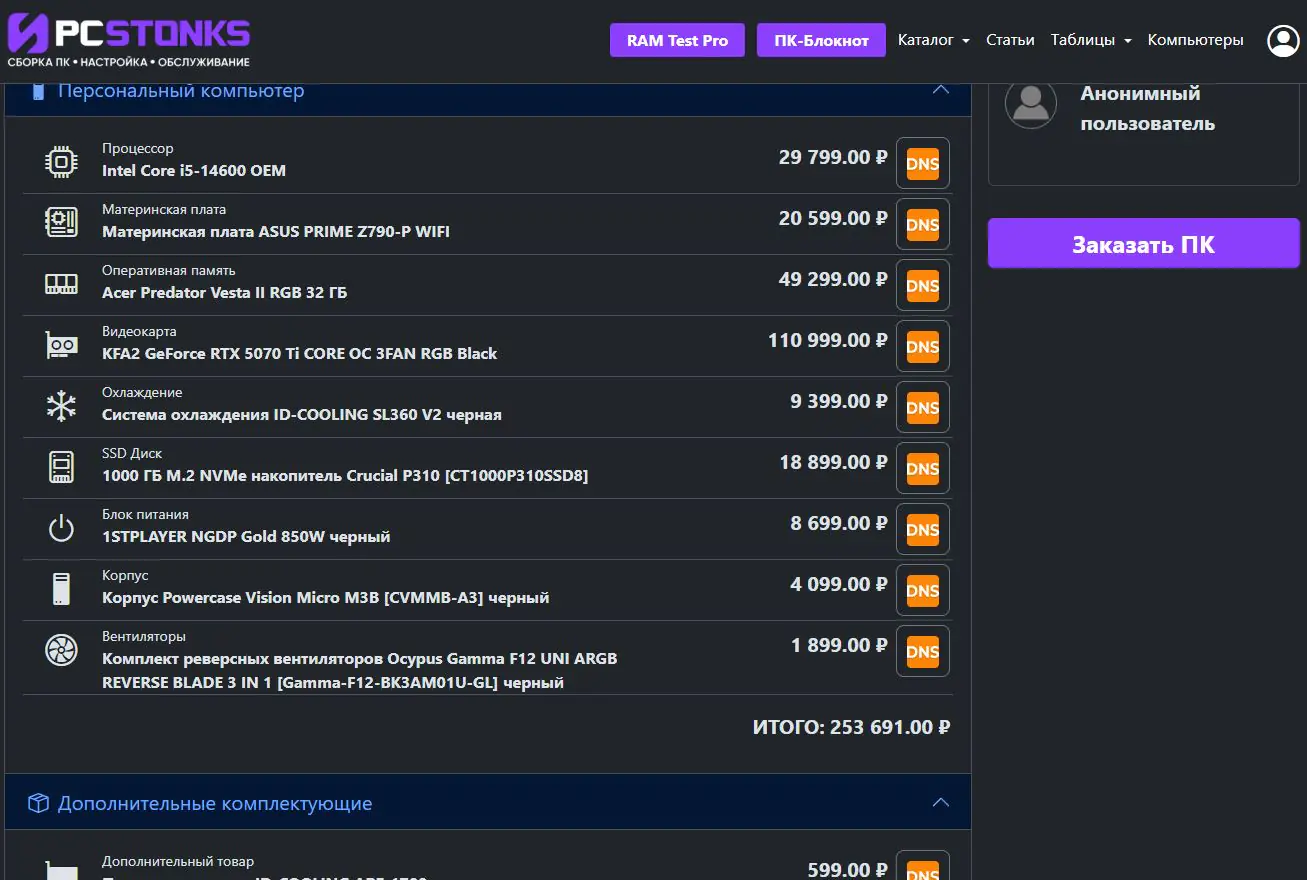Click the anonymous user avatar
This screenshot has width=1307, height=880.
click(1031, 103)
